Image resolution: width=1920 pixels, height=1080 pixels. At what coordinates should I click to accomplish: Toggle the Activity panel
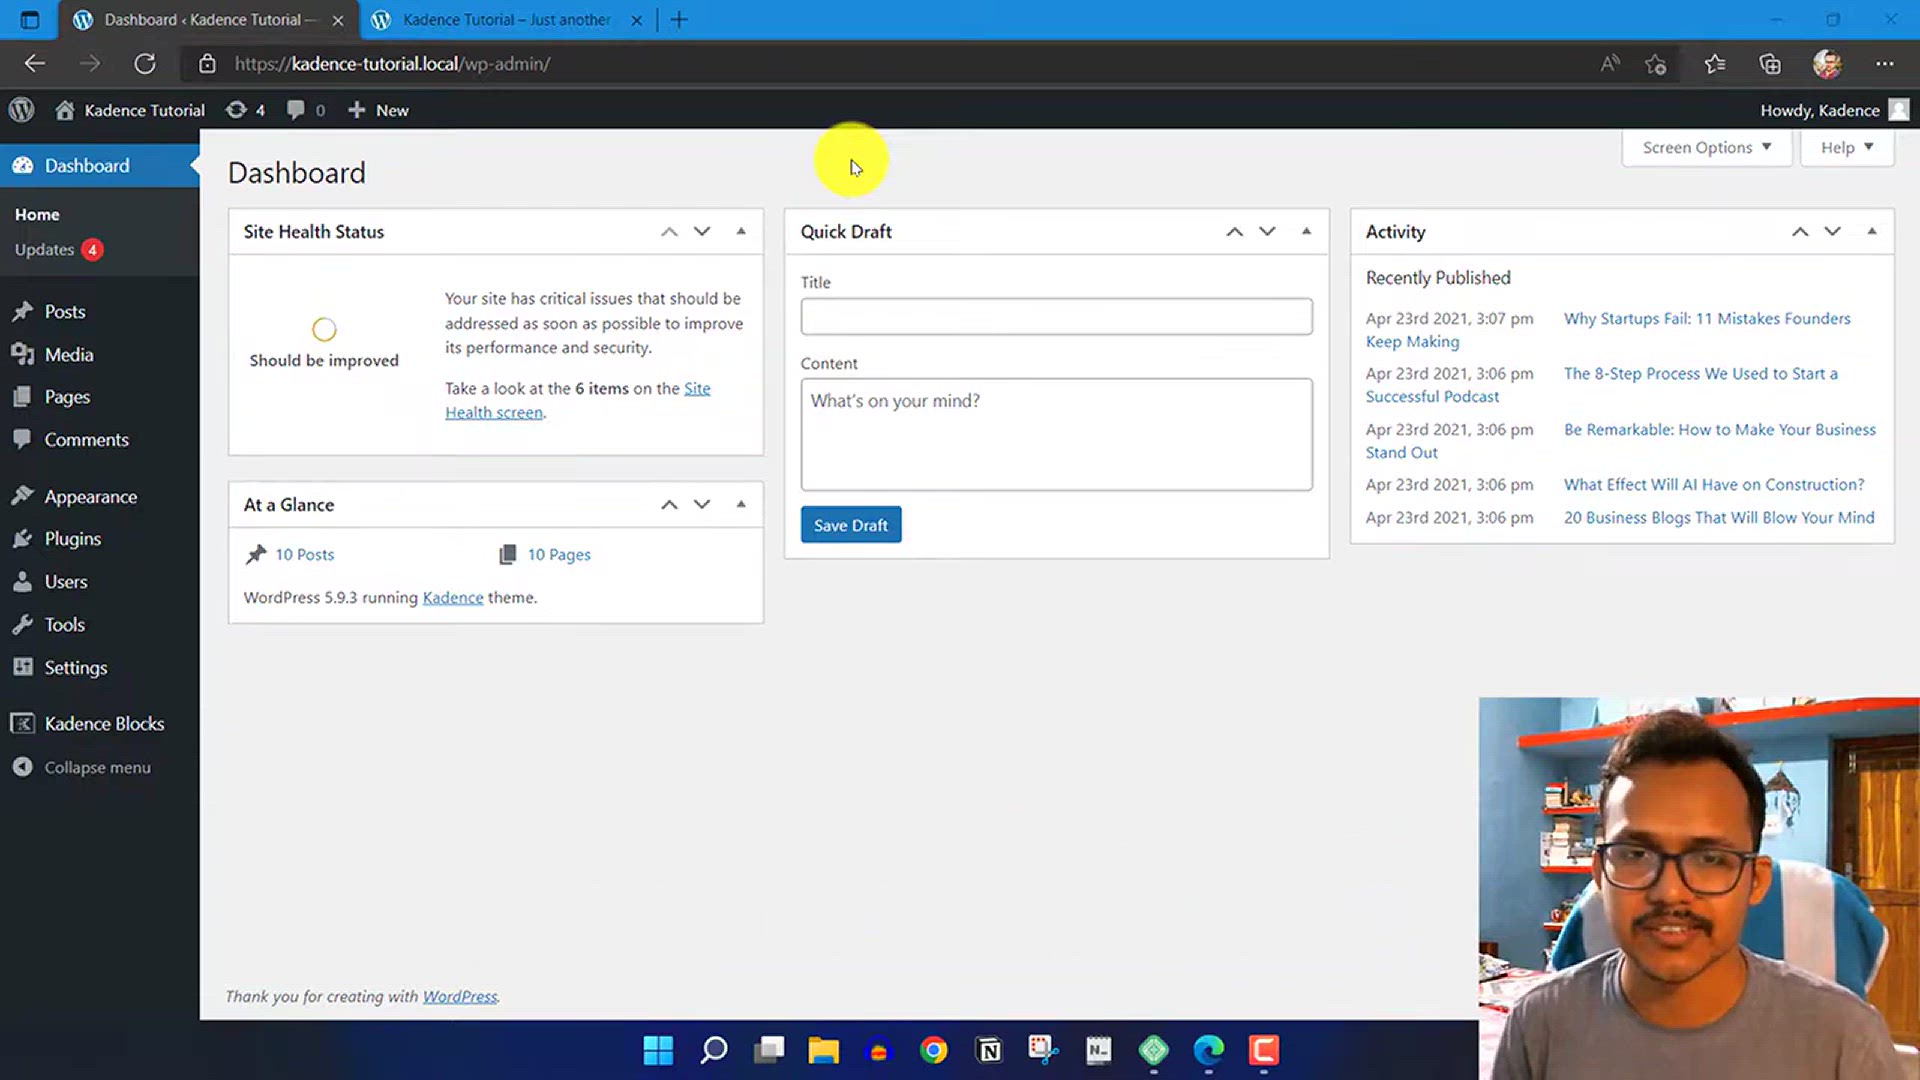click(1872, 232)
